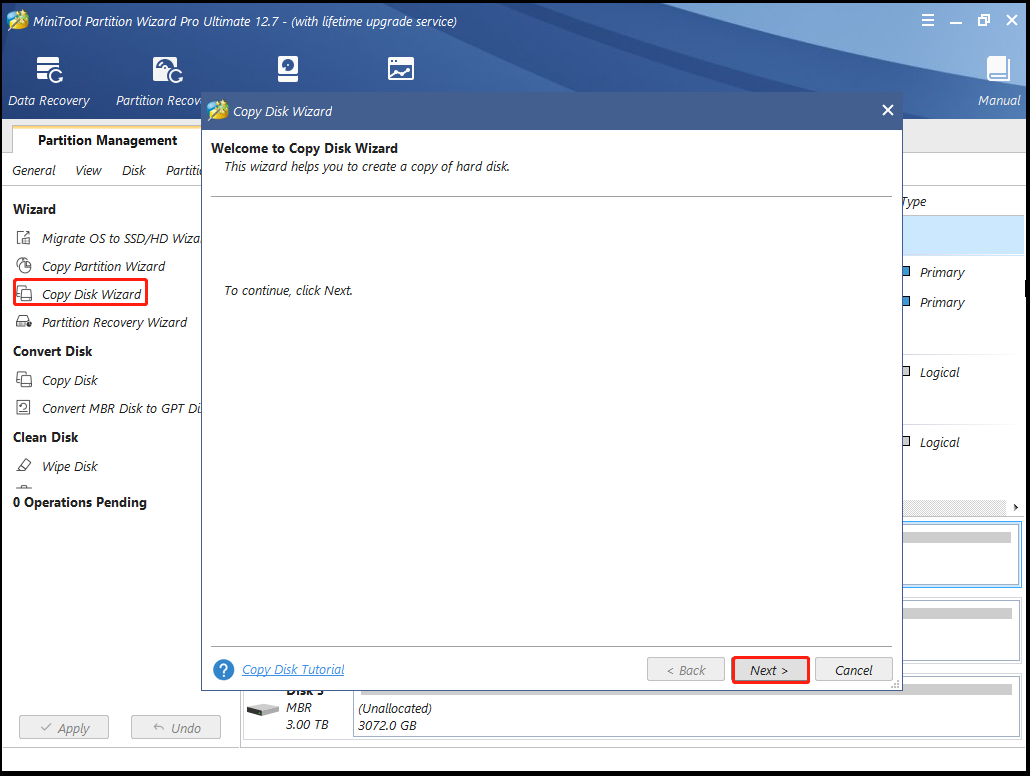Open the Copy Disk Tutorial link
The image size is (1030, 776).
pyautogui.click(x=293, y=670)
